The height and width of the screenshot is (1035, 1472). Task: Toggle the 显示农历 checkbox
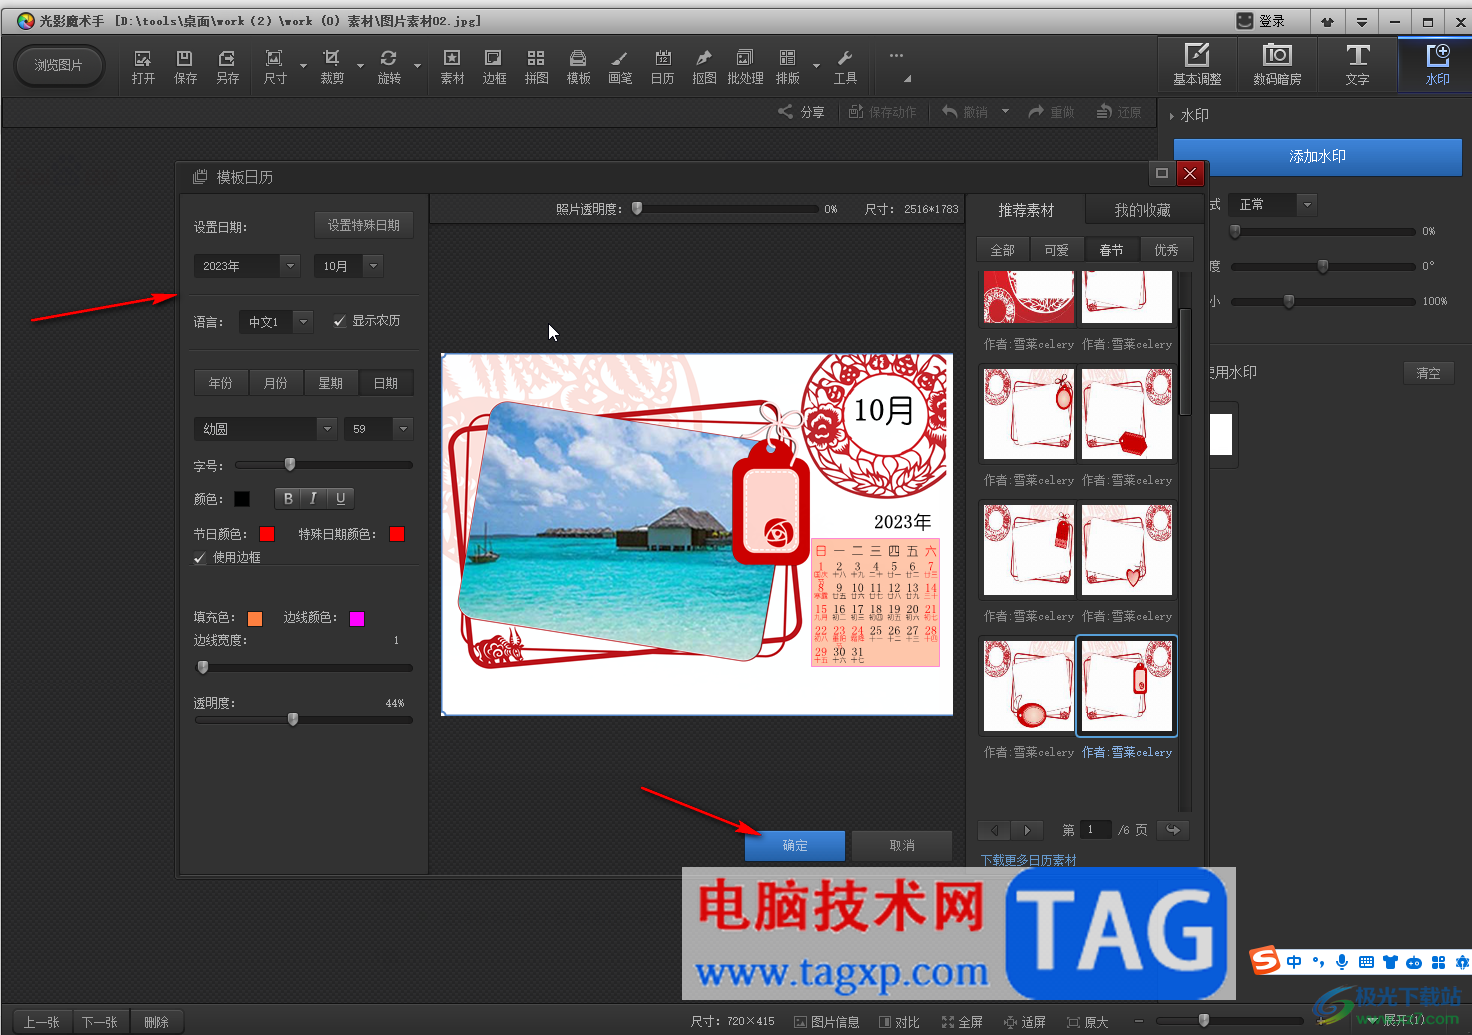340,321
